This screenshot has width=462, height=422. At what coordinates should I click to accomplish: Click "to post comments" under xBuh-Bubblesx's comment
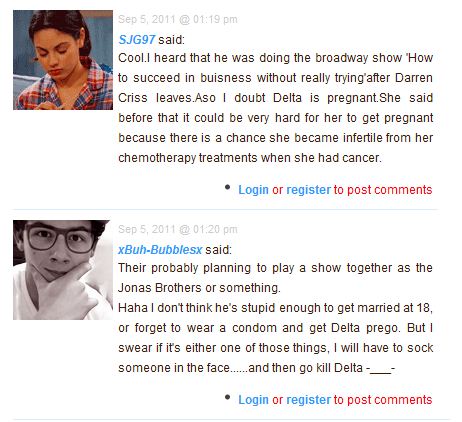383,400
